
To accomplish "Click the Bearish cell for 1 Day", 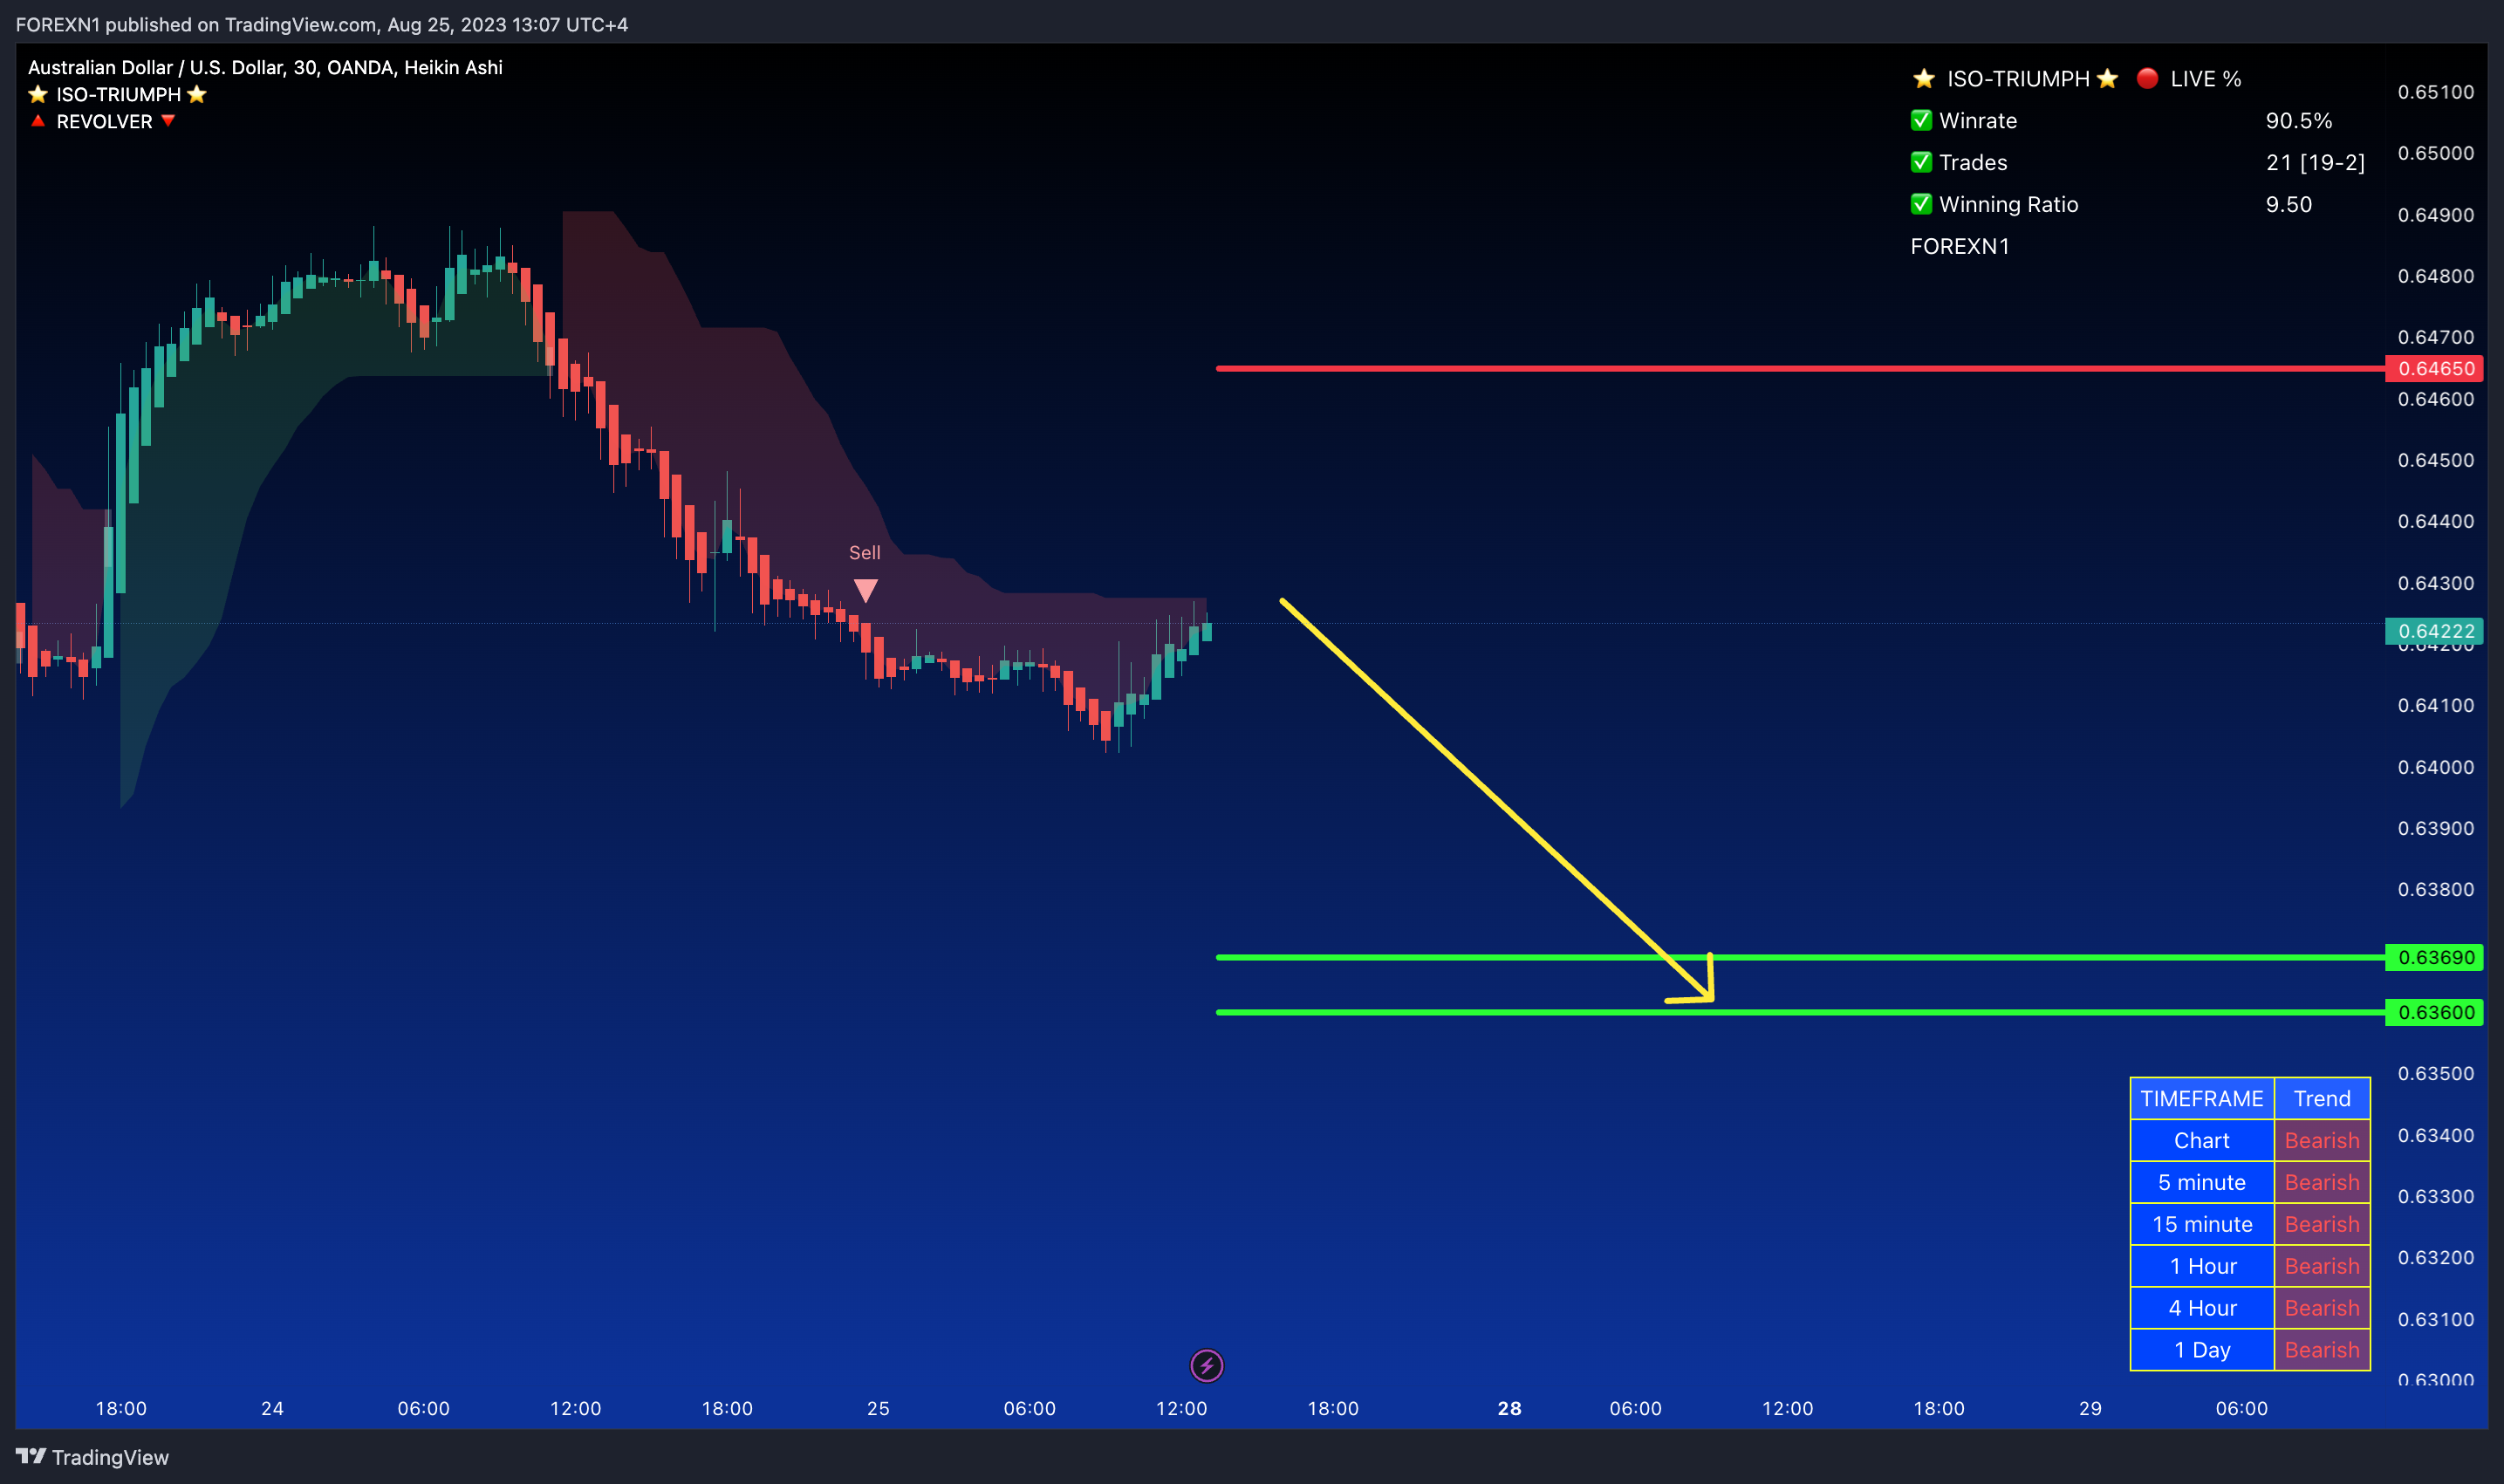I will pos(2322,1350).
